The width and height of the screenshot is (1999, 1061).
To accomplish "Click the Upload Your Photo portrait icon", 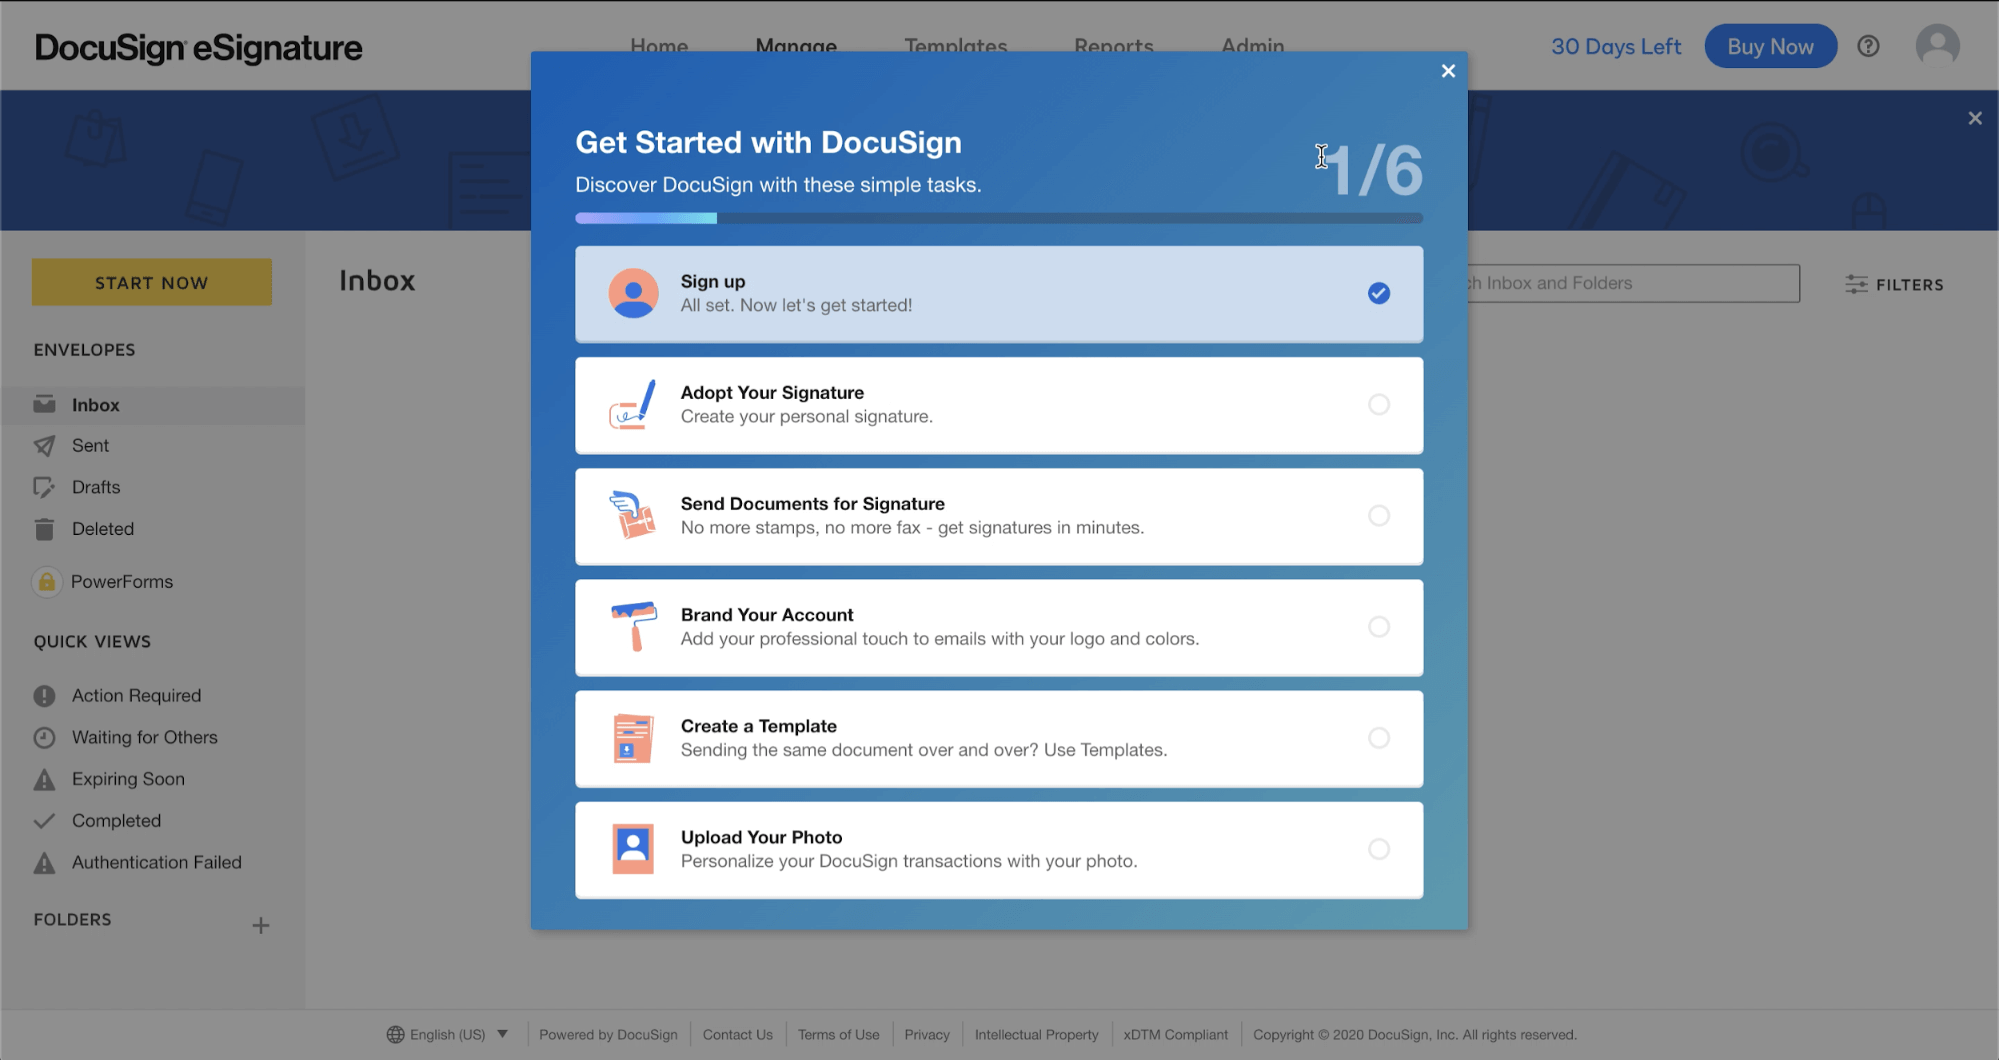I will point(633,849).
